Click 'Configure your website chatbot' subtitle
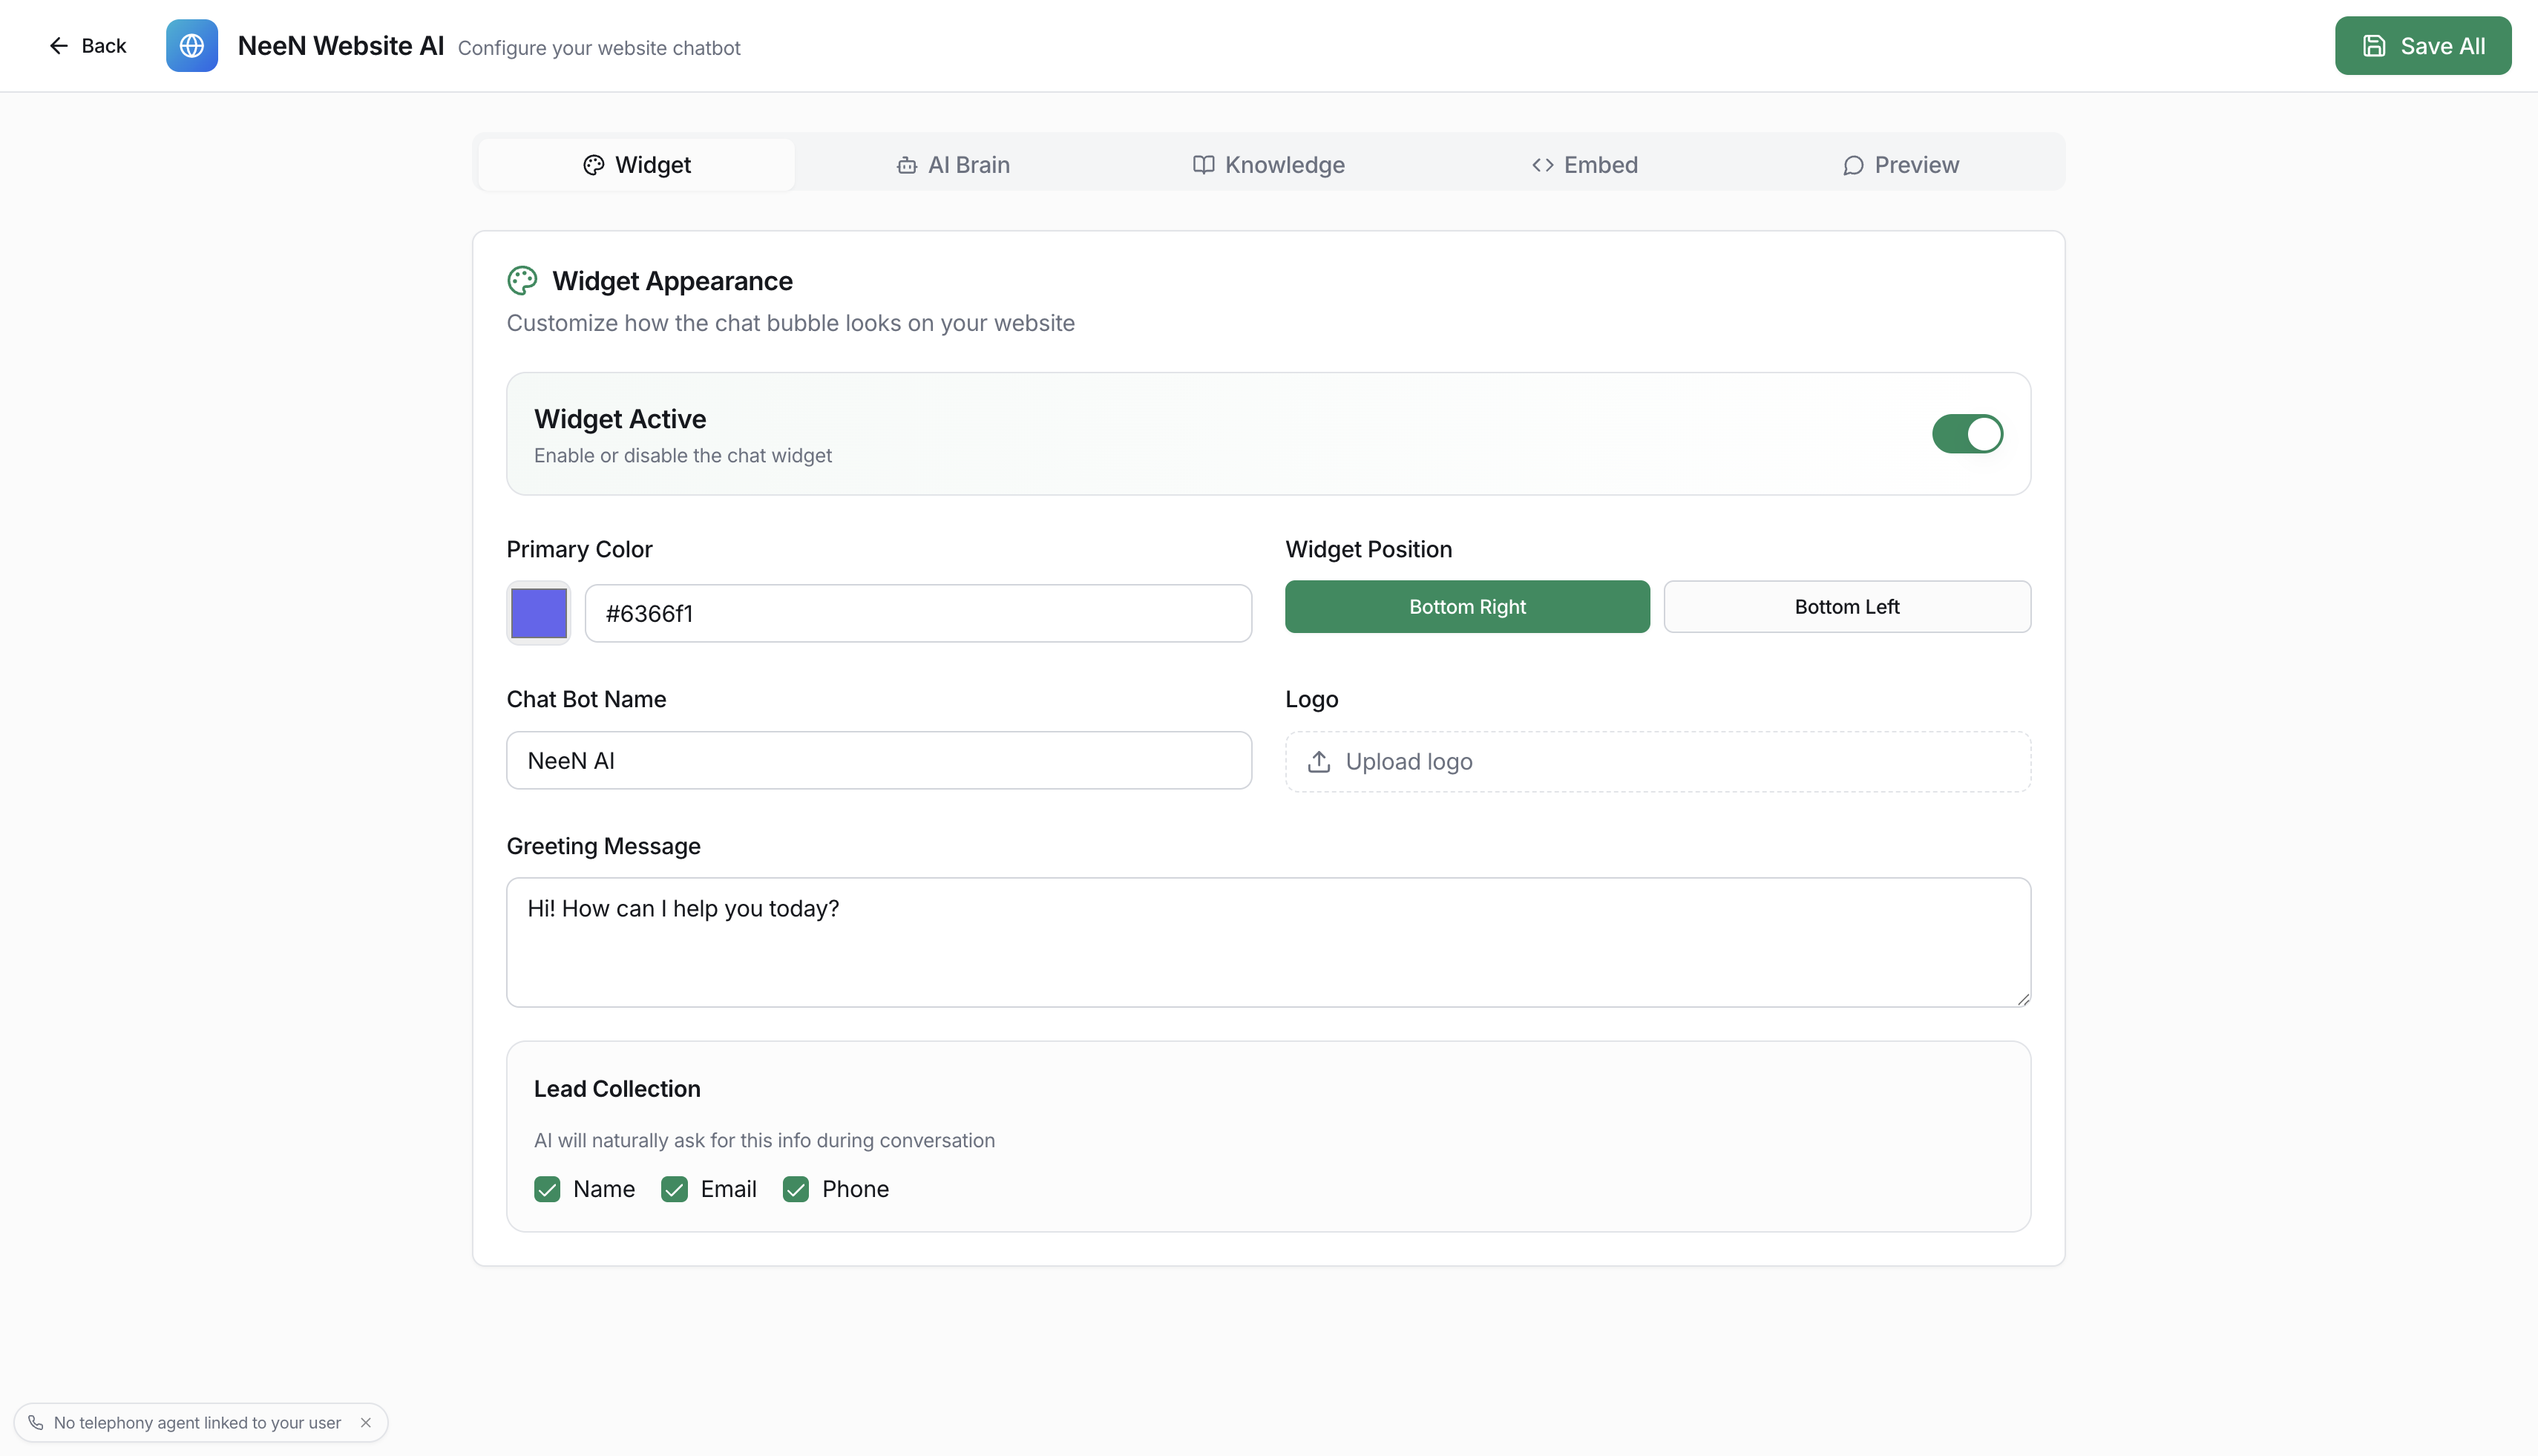Screen dimensions: 2538x1456 pos(599,48)
